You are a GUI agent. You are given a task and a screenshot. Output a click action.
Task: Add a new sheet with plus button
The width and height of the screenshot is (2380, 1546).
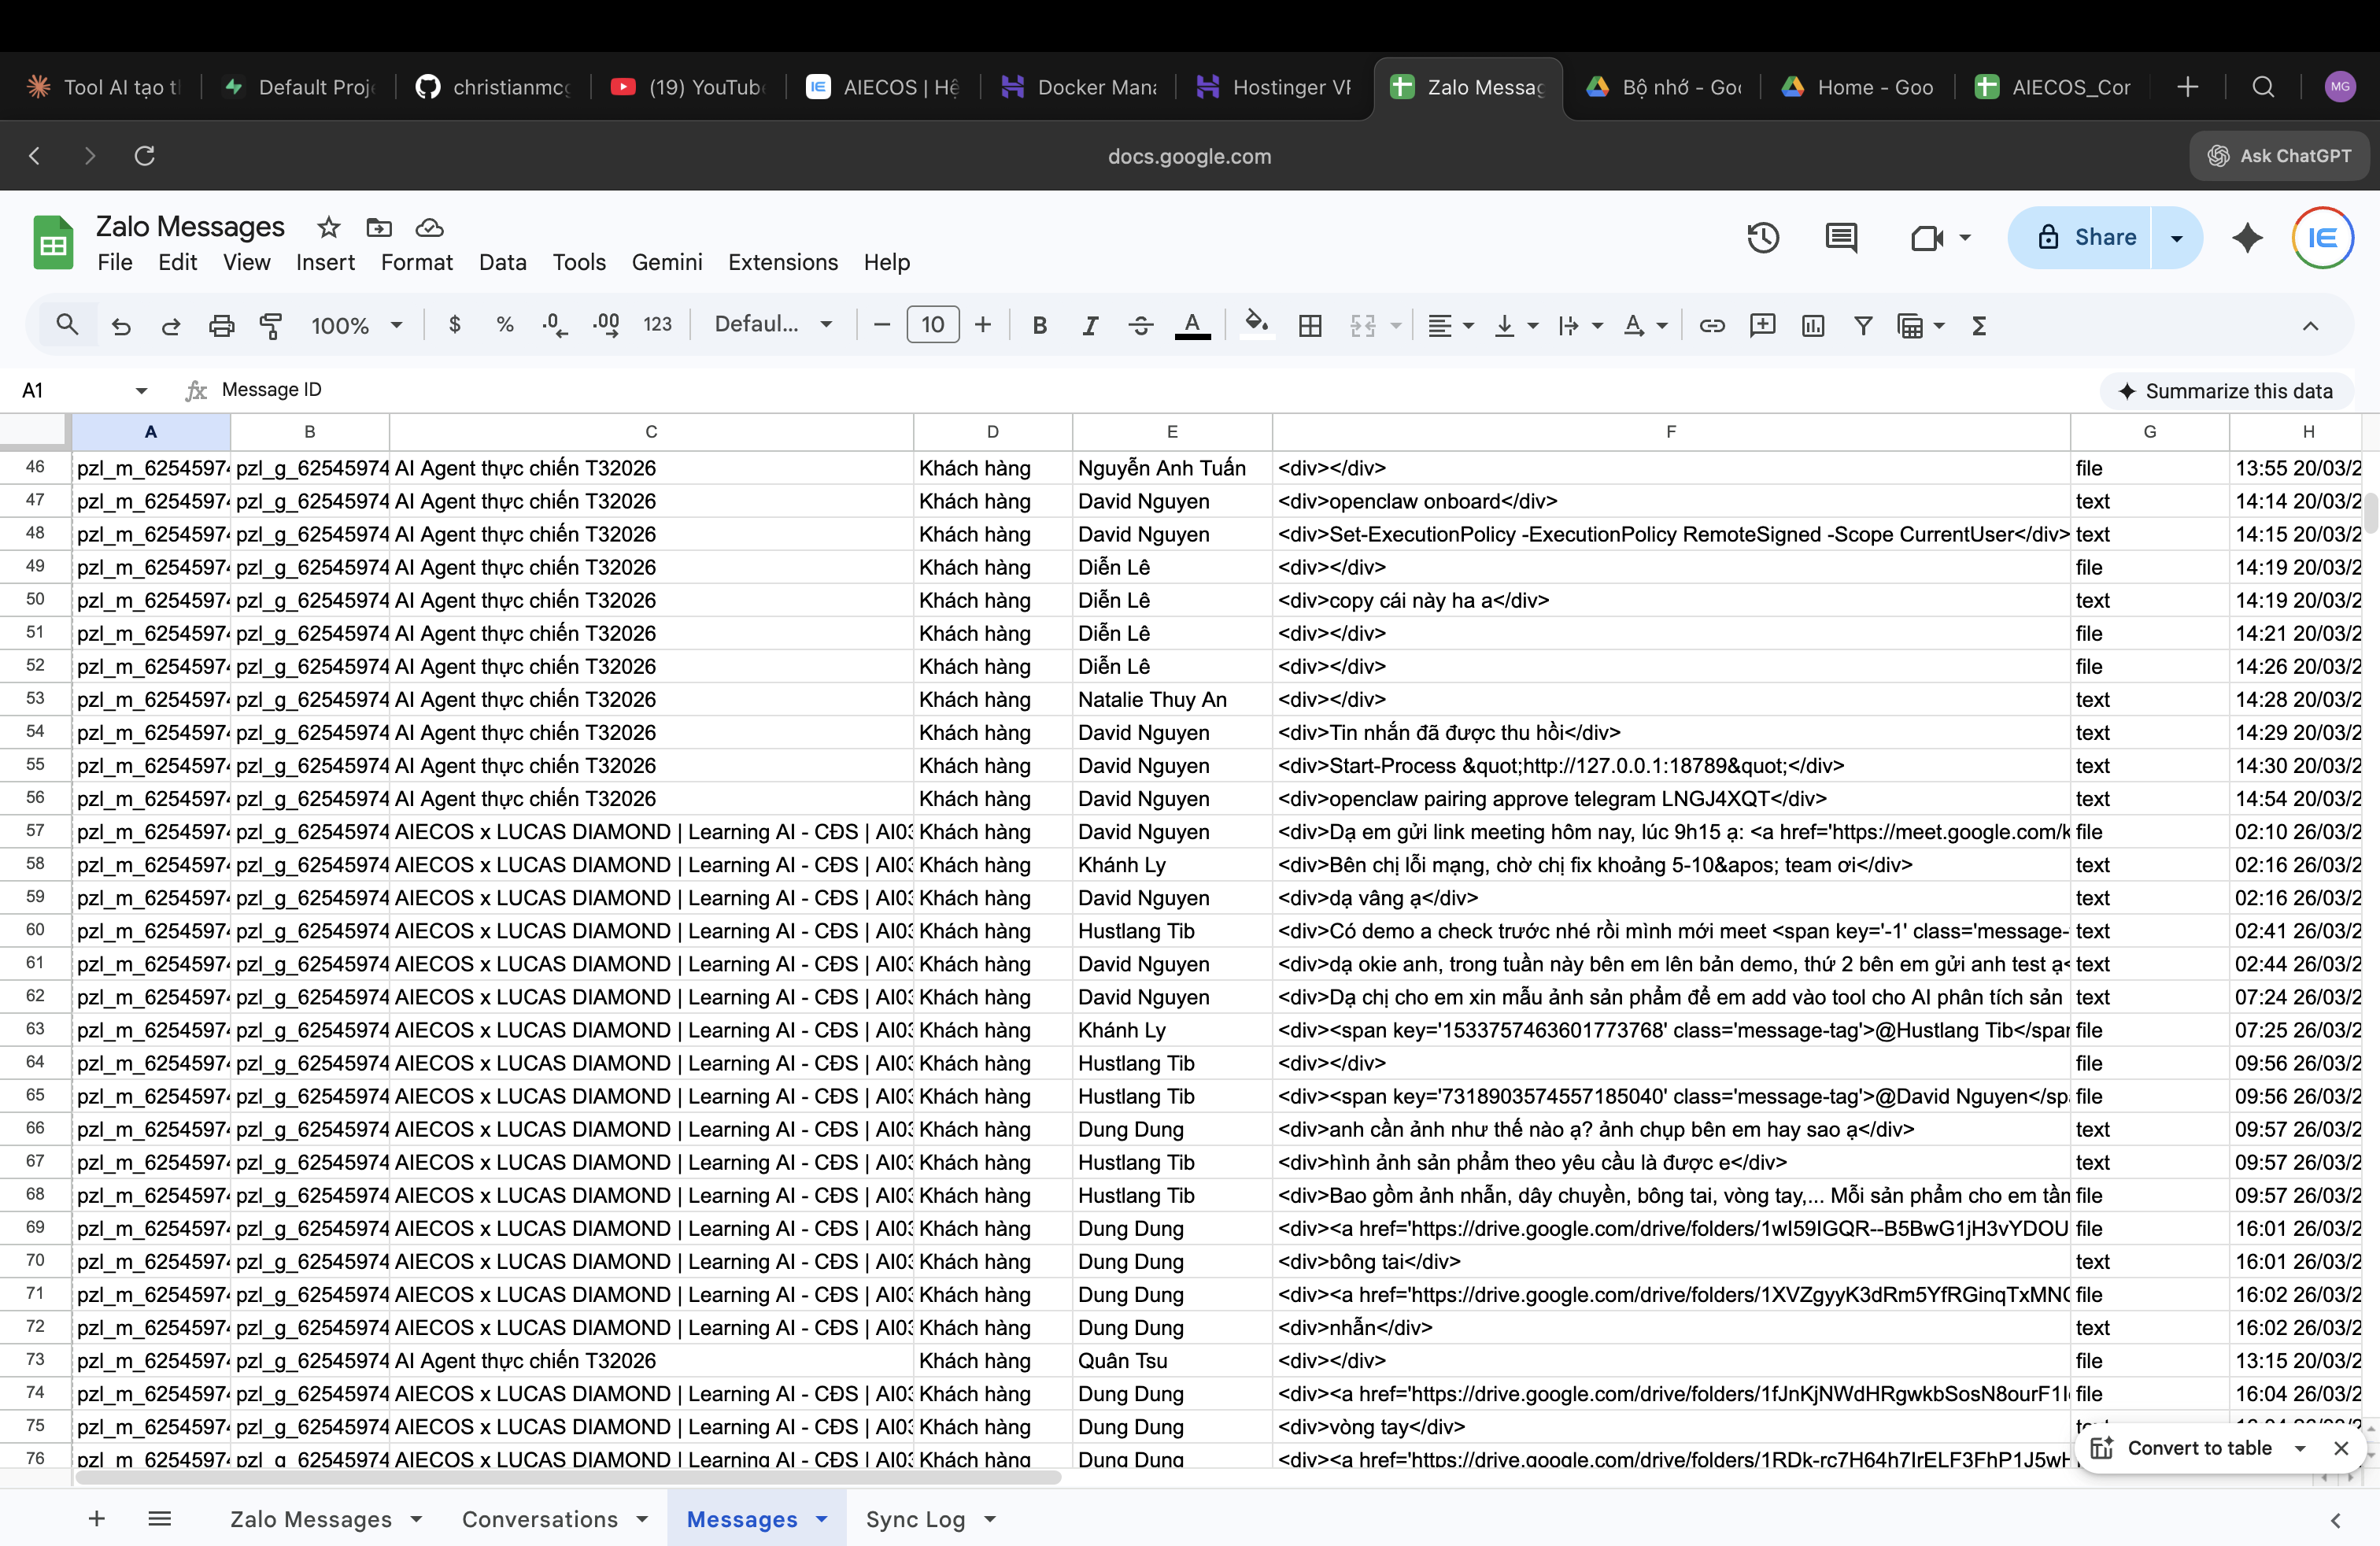click(x=97, y=1519)
